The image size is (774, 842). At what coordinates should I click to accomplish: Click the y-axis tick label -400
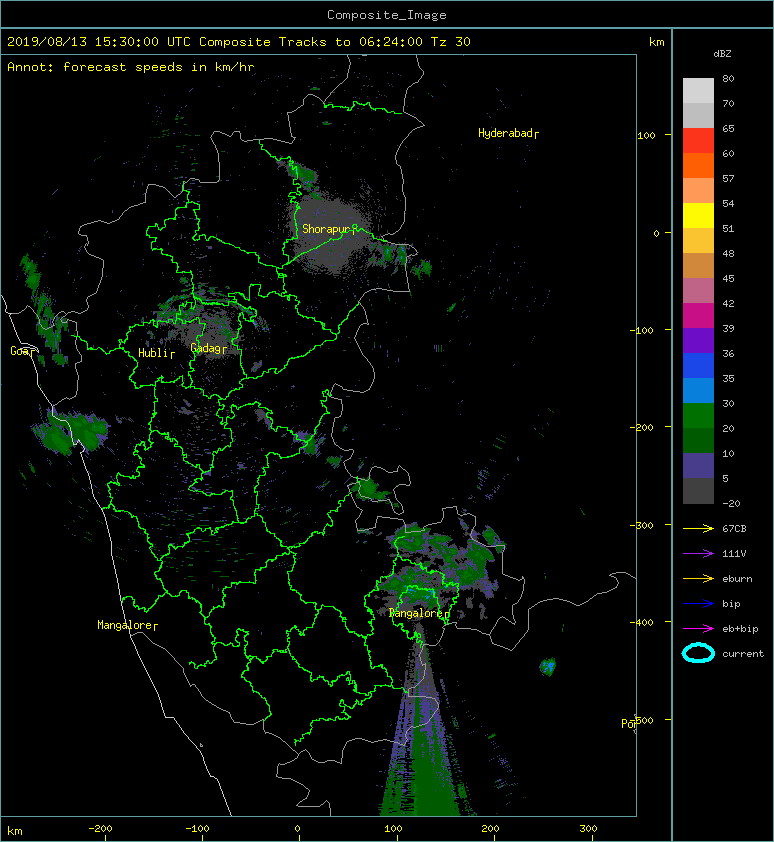(642, 622)
